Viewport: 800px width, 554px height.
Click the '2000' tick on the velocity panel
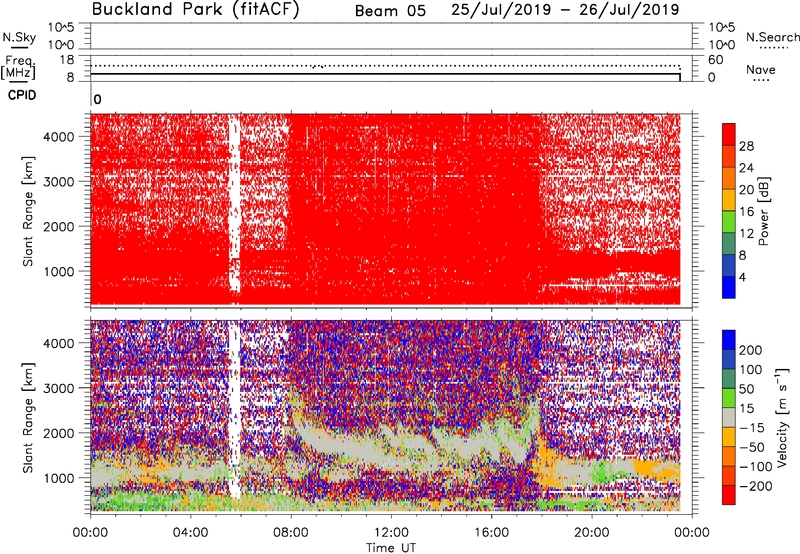[x=58, y=433]
